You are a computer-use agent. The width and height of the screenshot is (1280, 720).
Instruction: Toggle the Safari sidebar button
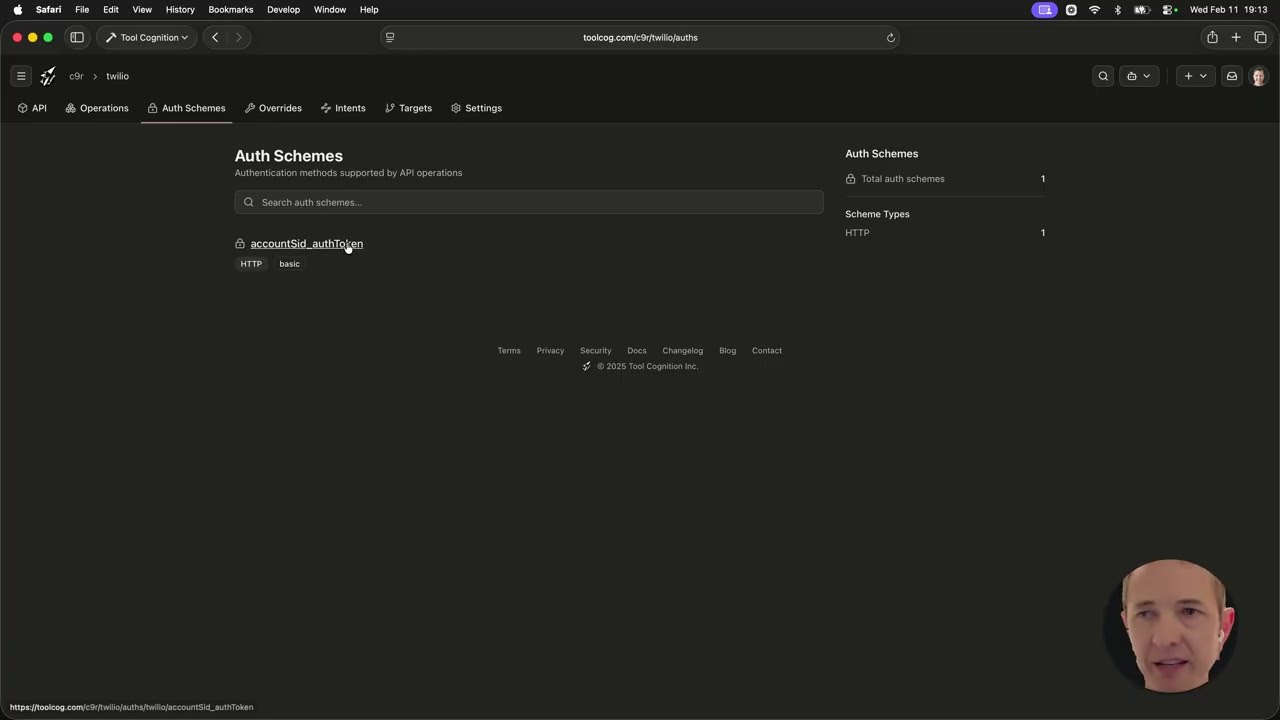coord(77,37)
